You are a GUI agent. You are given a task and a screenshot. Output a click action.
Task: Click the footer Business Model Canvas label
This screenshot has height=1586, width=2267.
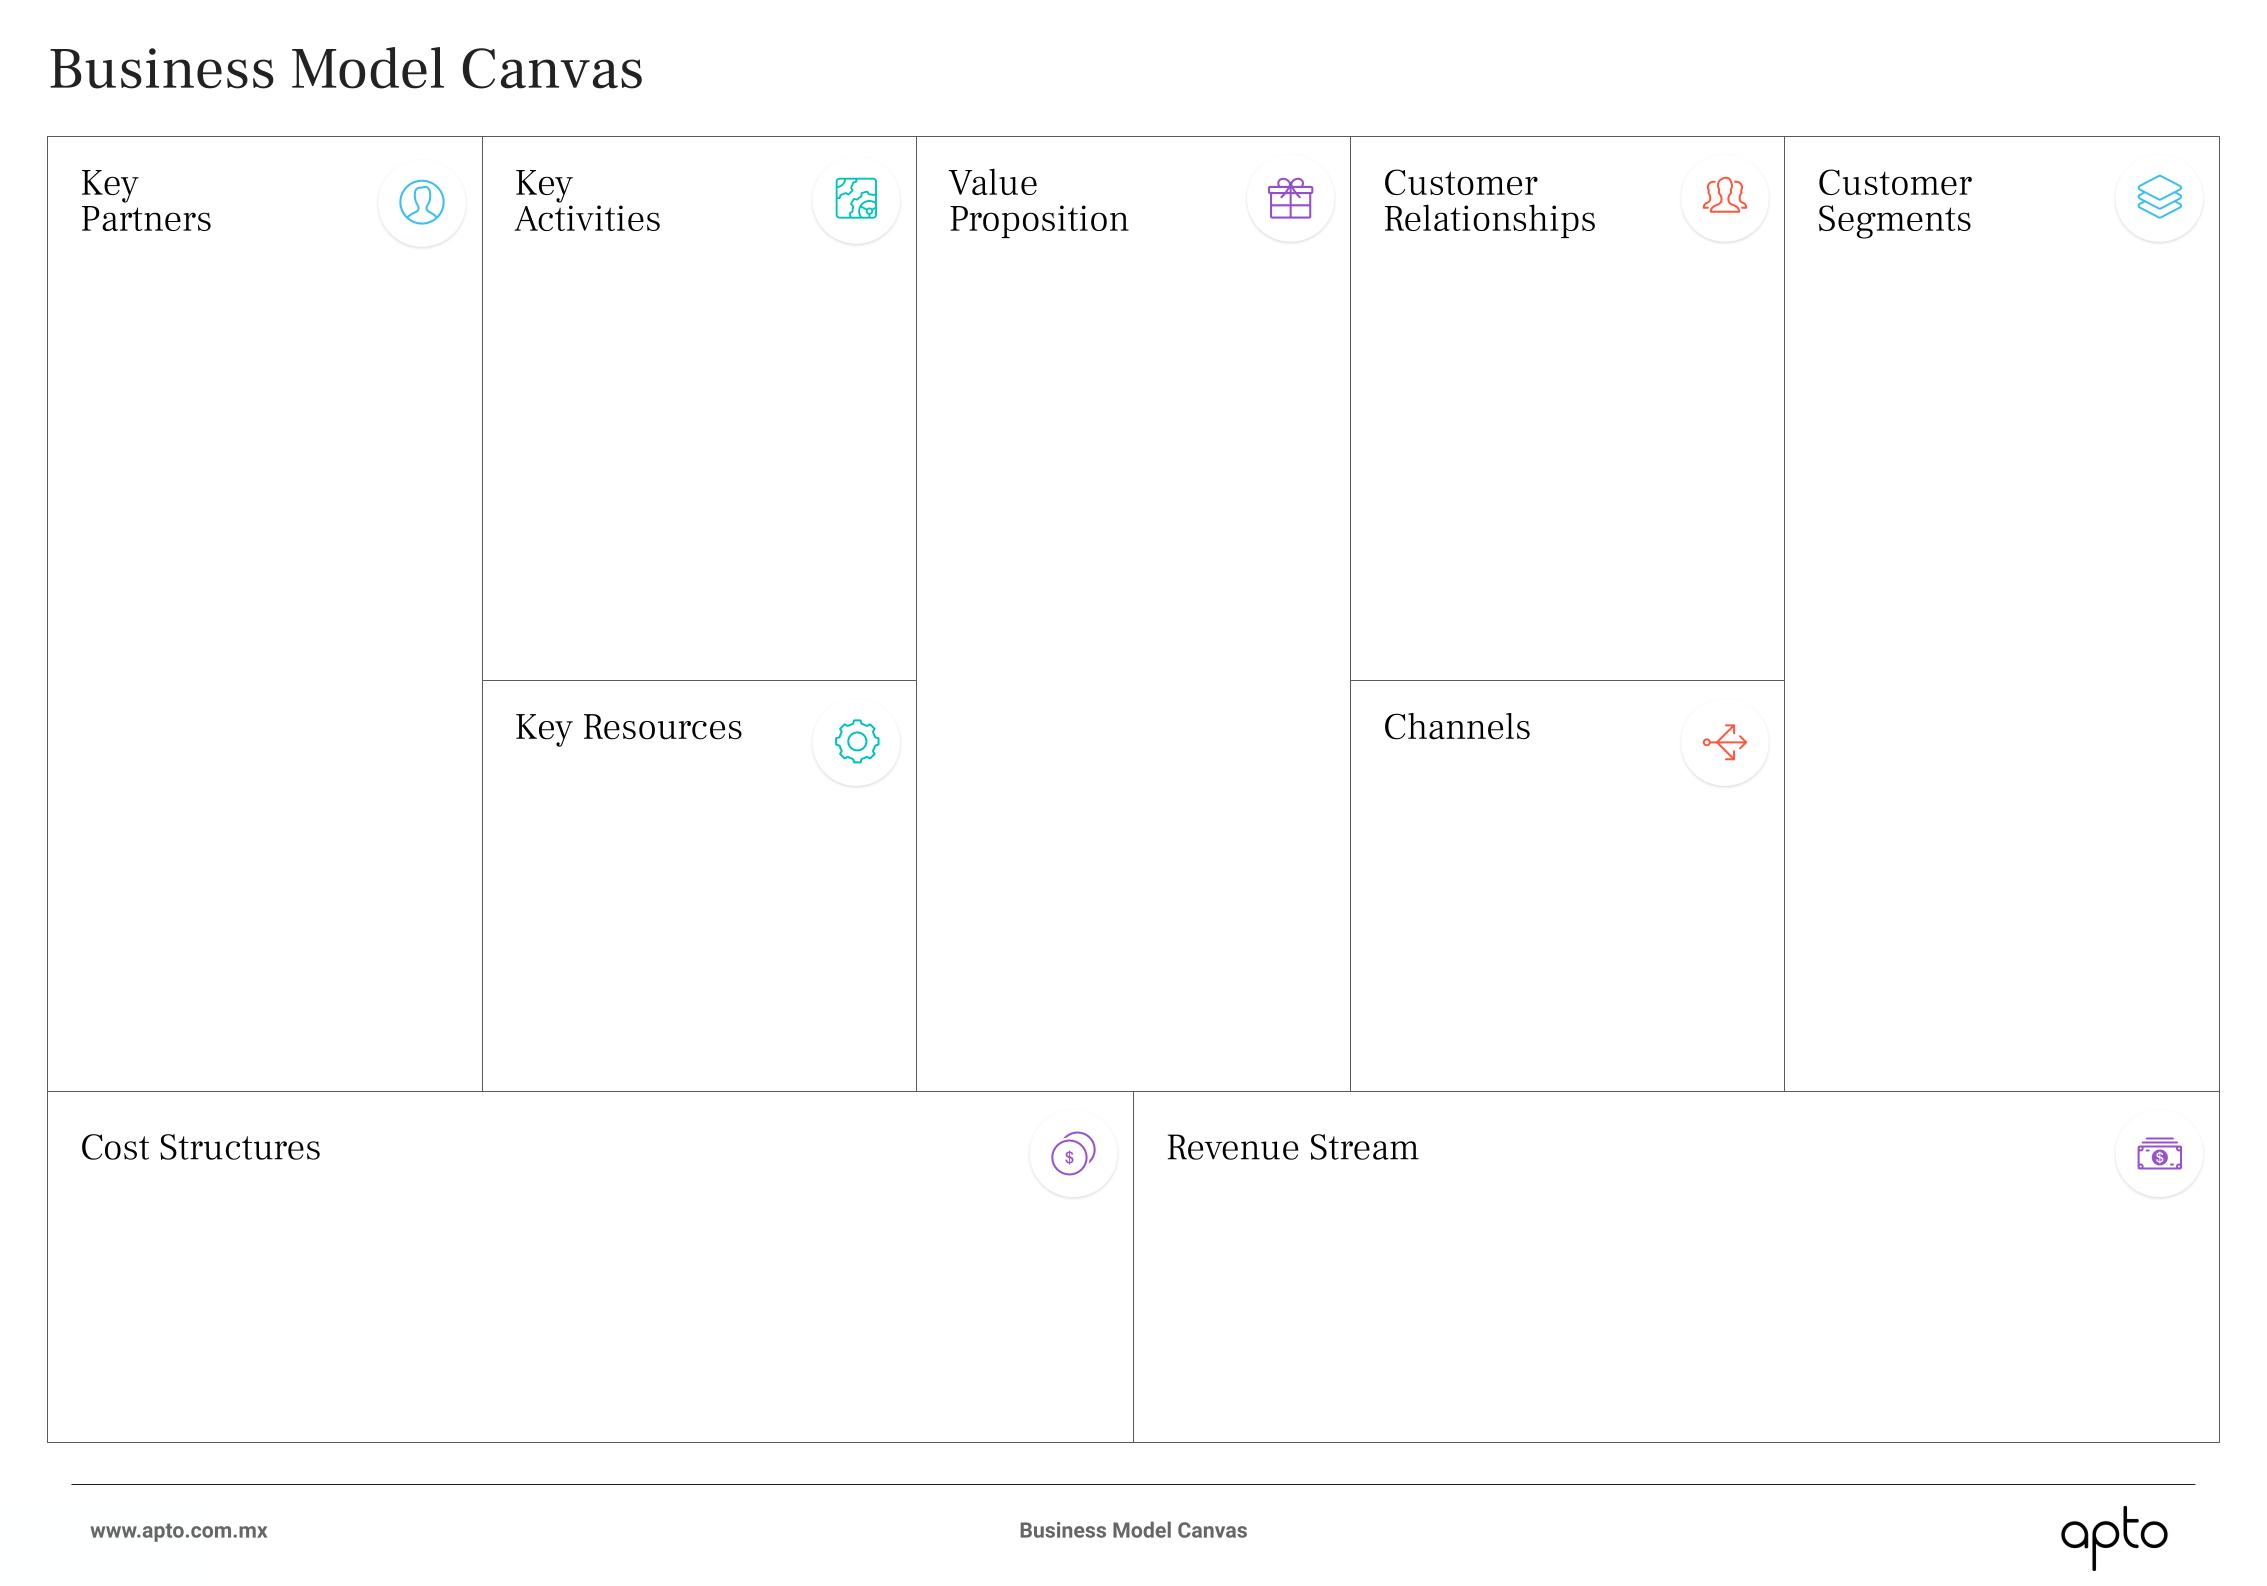[1133, 1531]
